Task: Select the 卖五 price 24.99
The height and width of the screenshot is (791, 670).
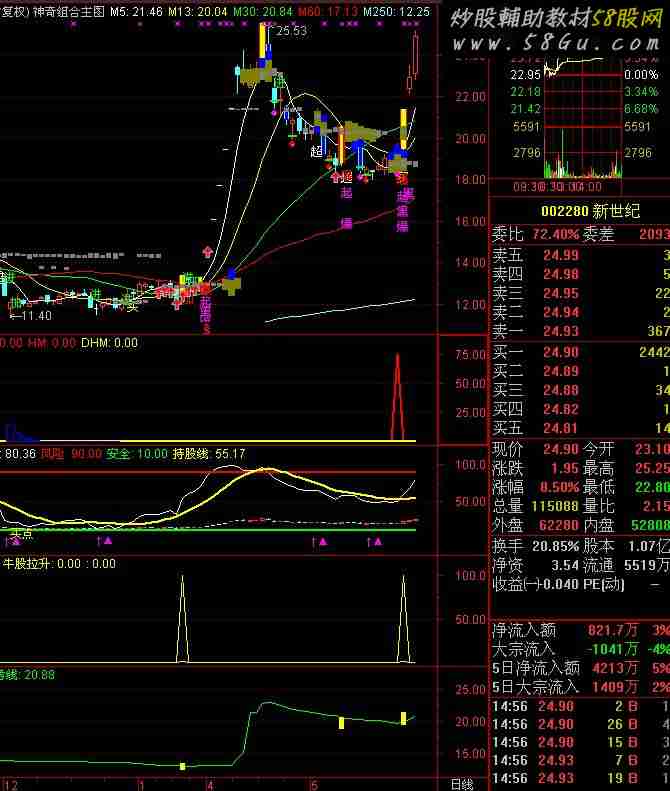Action: click(561, 255)
